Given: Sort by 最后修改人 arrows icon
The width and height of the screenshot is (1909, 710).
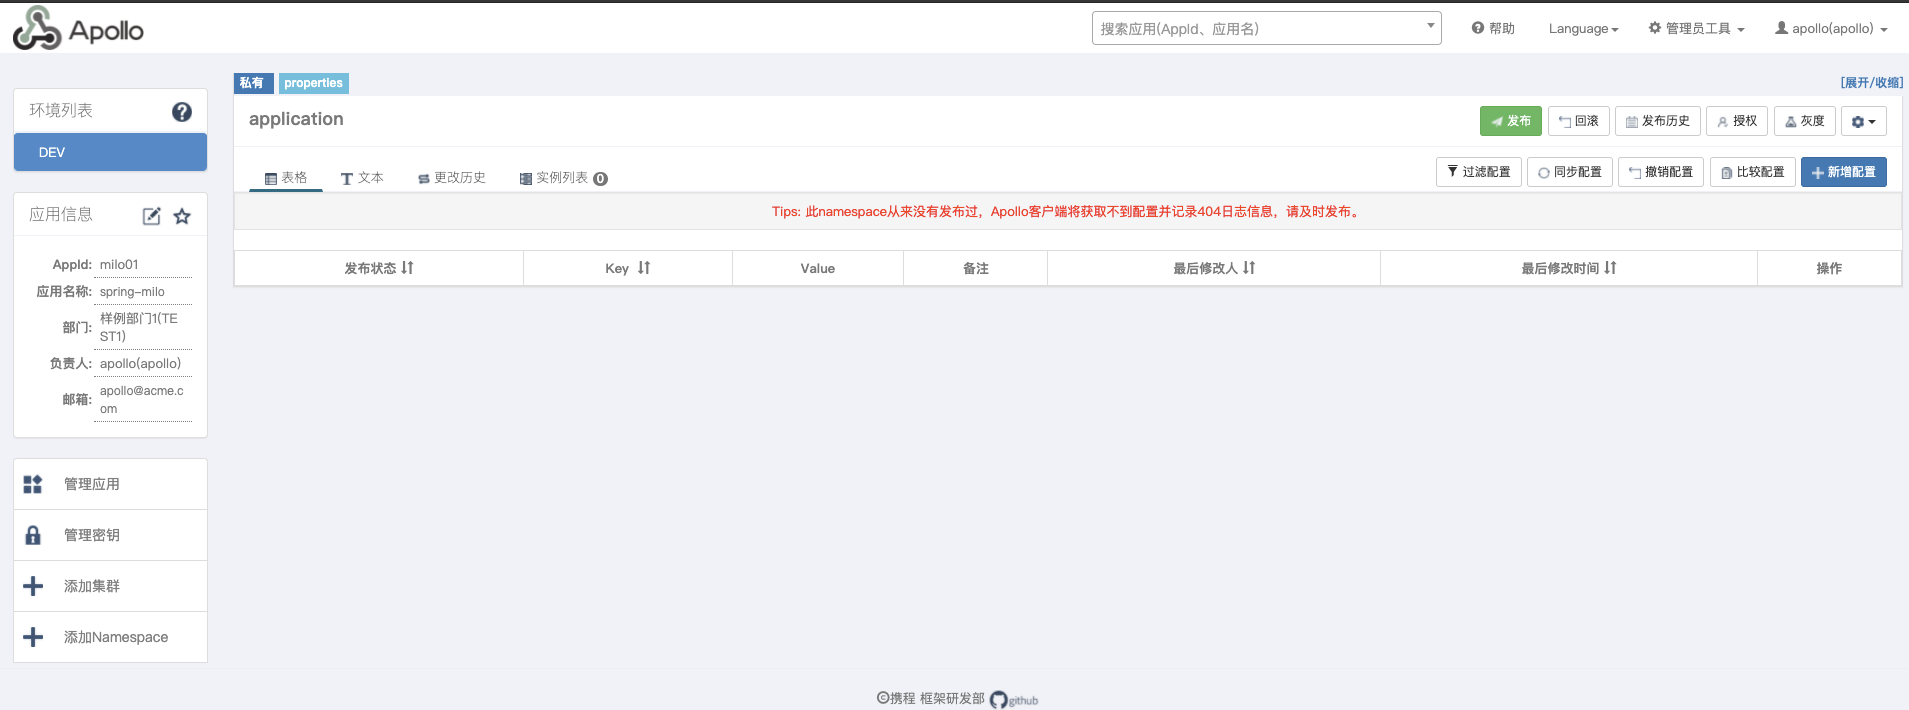Looking at the screenshot, I should click(x=1249, y=268).
